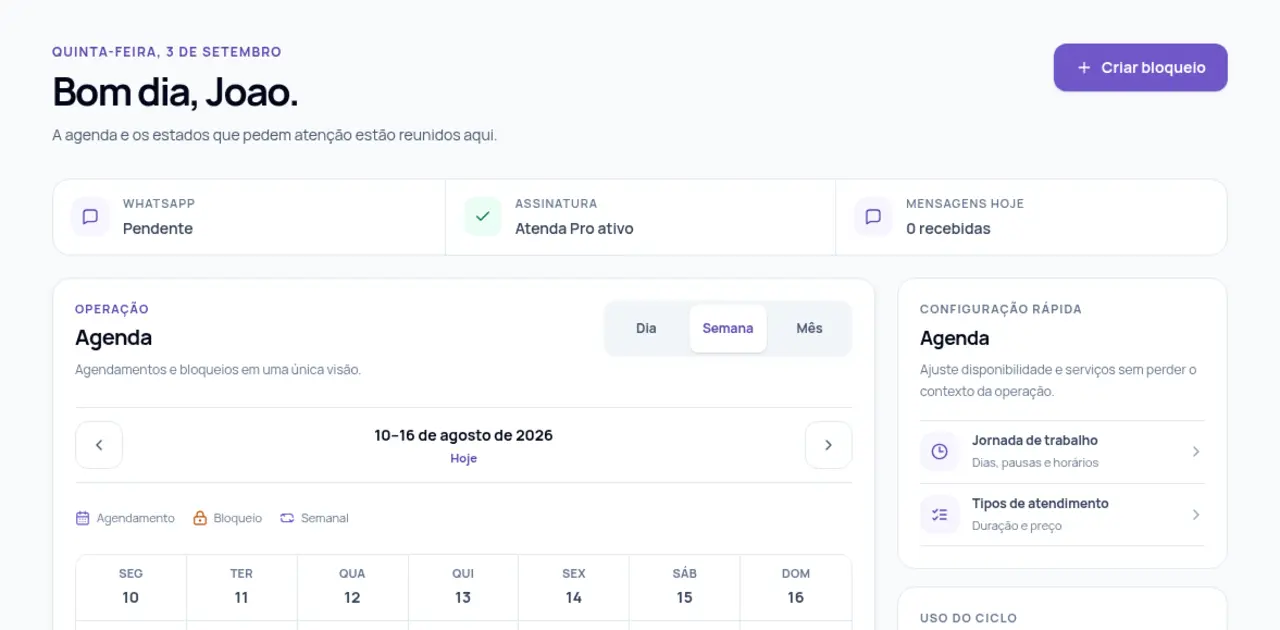Go to next week arrow
Image resolution: width=1280 pixels, height=630 pixels.
[828, 445]
